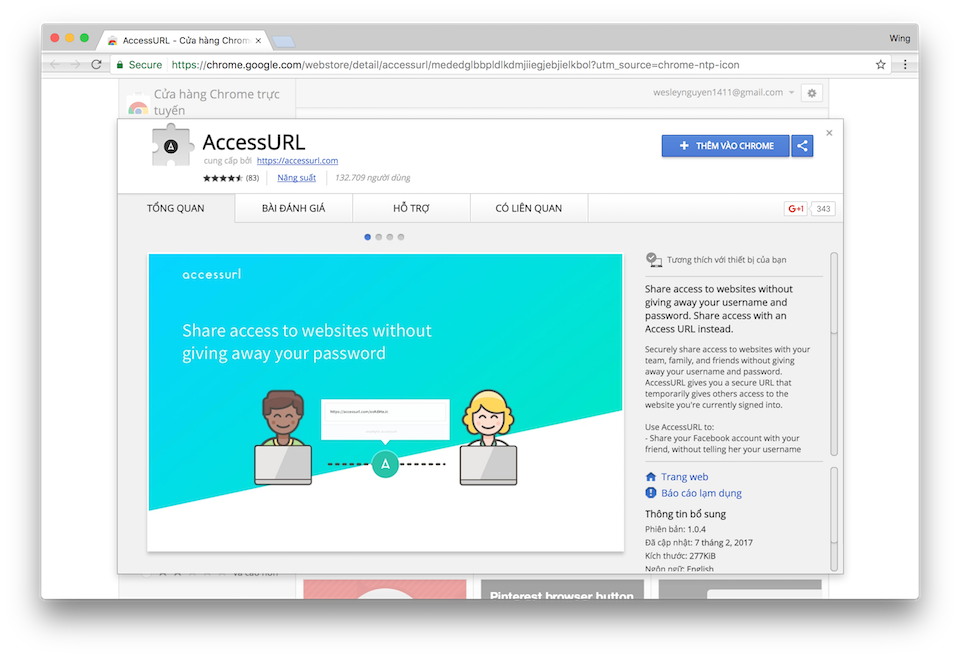This screenshot has height=658, width=960.
Task: Click the AccessURL puzzle piece icon
Action: point(171,145)
